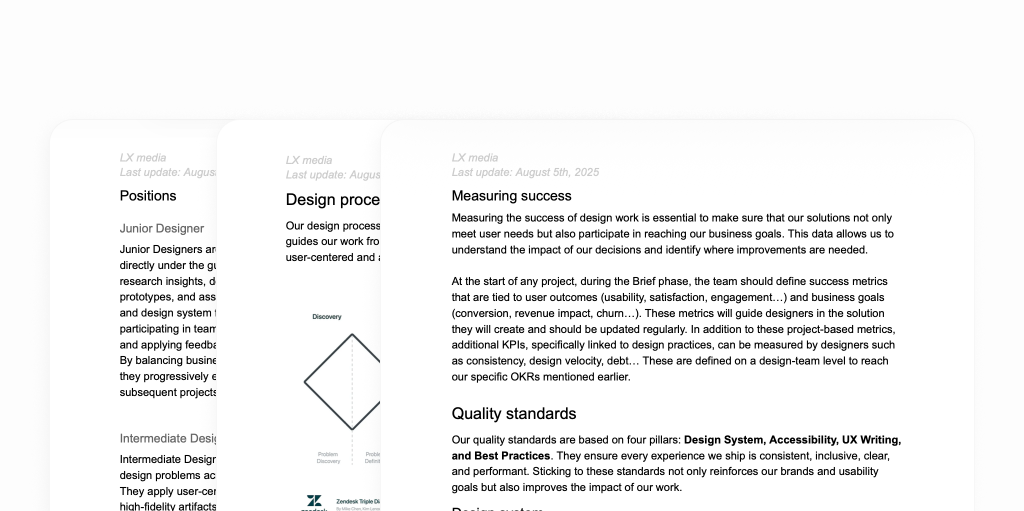1024x511 pixels.
Task: Click the 'Our quality standards are based' paragraph
Action: tap(676, 463)
